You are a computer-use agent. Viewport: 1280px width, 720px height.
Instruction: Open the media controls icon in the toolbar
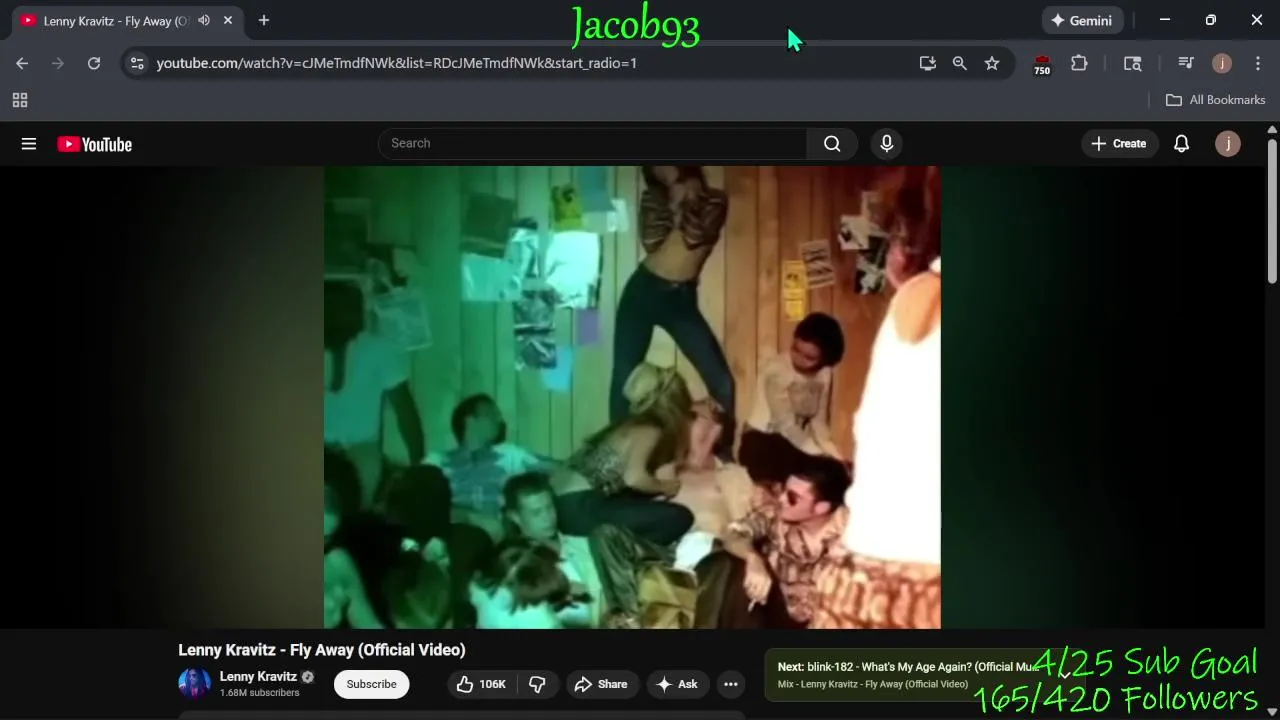tap(1186, 63)
